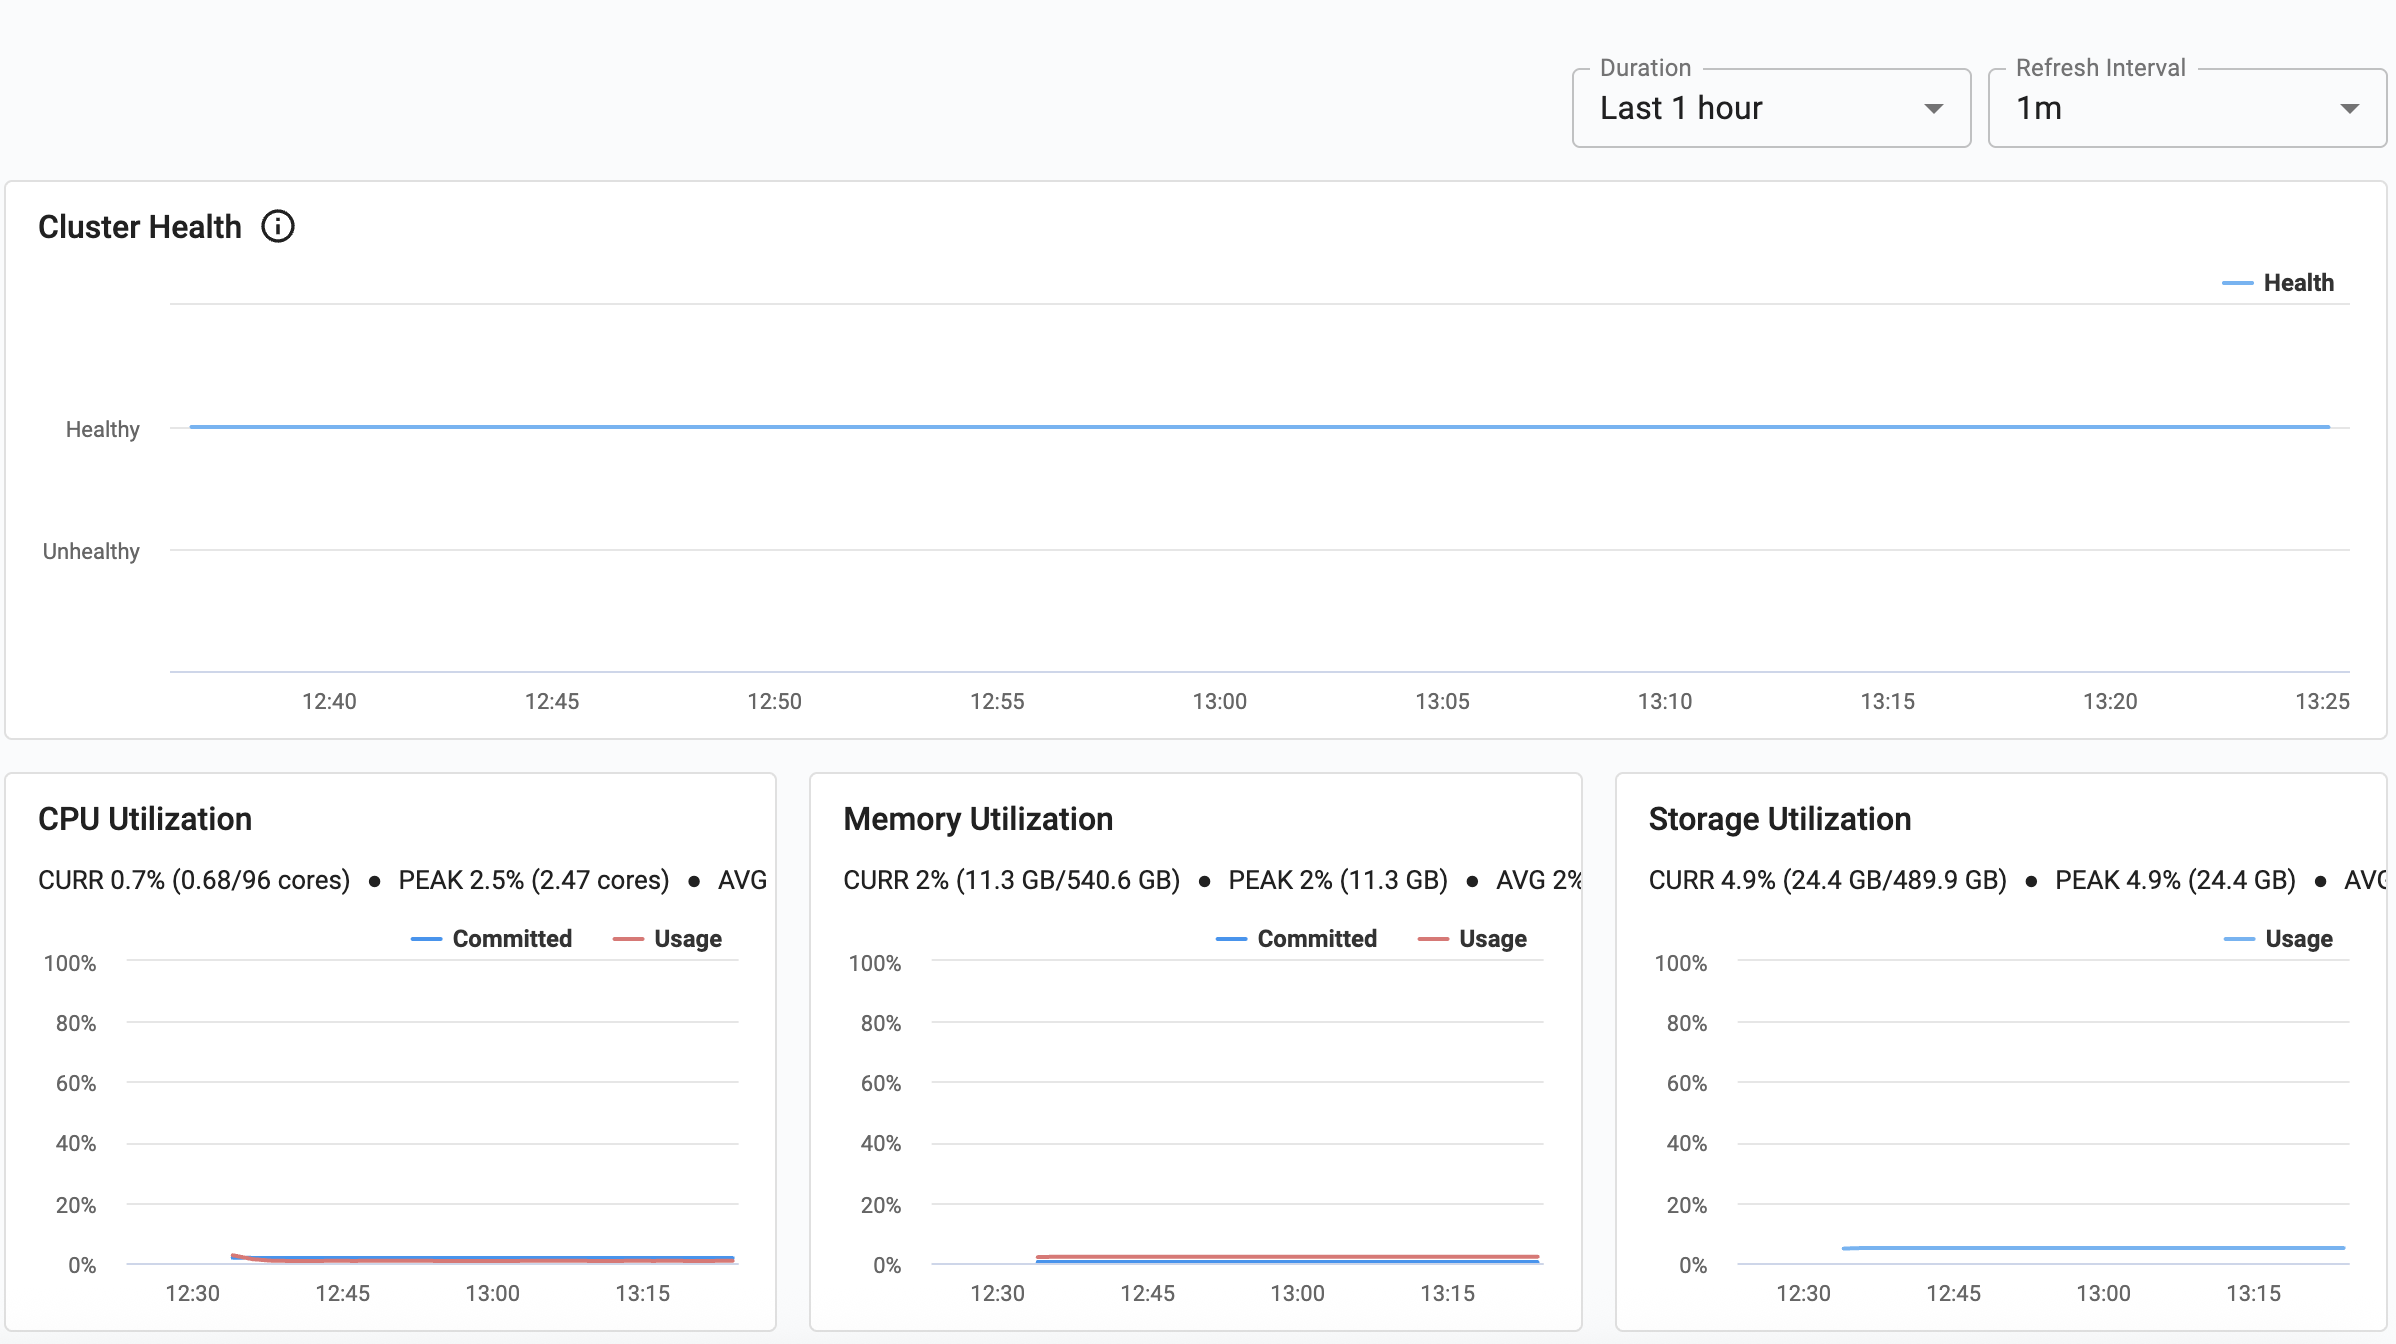Click the Cluster Health info icon
This screenshot has width=2396, height=1344.
(x=278, y=227)
